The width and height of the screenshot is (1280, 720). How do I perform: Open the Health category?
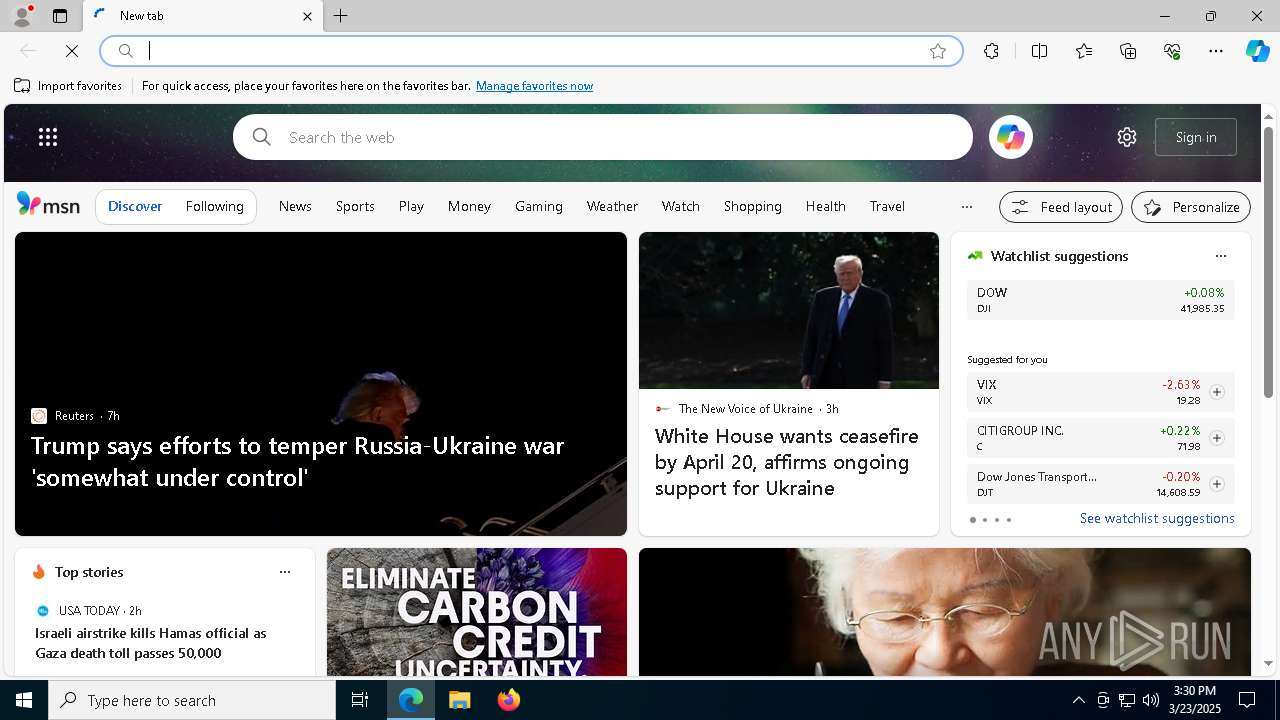(825, 206)
